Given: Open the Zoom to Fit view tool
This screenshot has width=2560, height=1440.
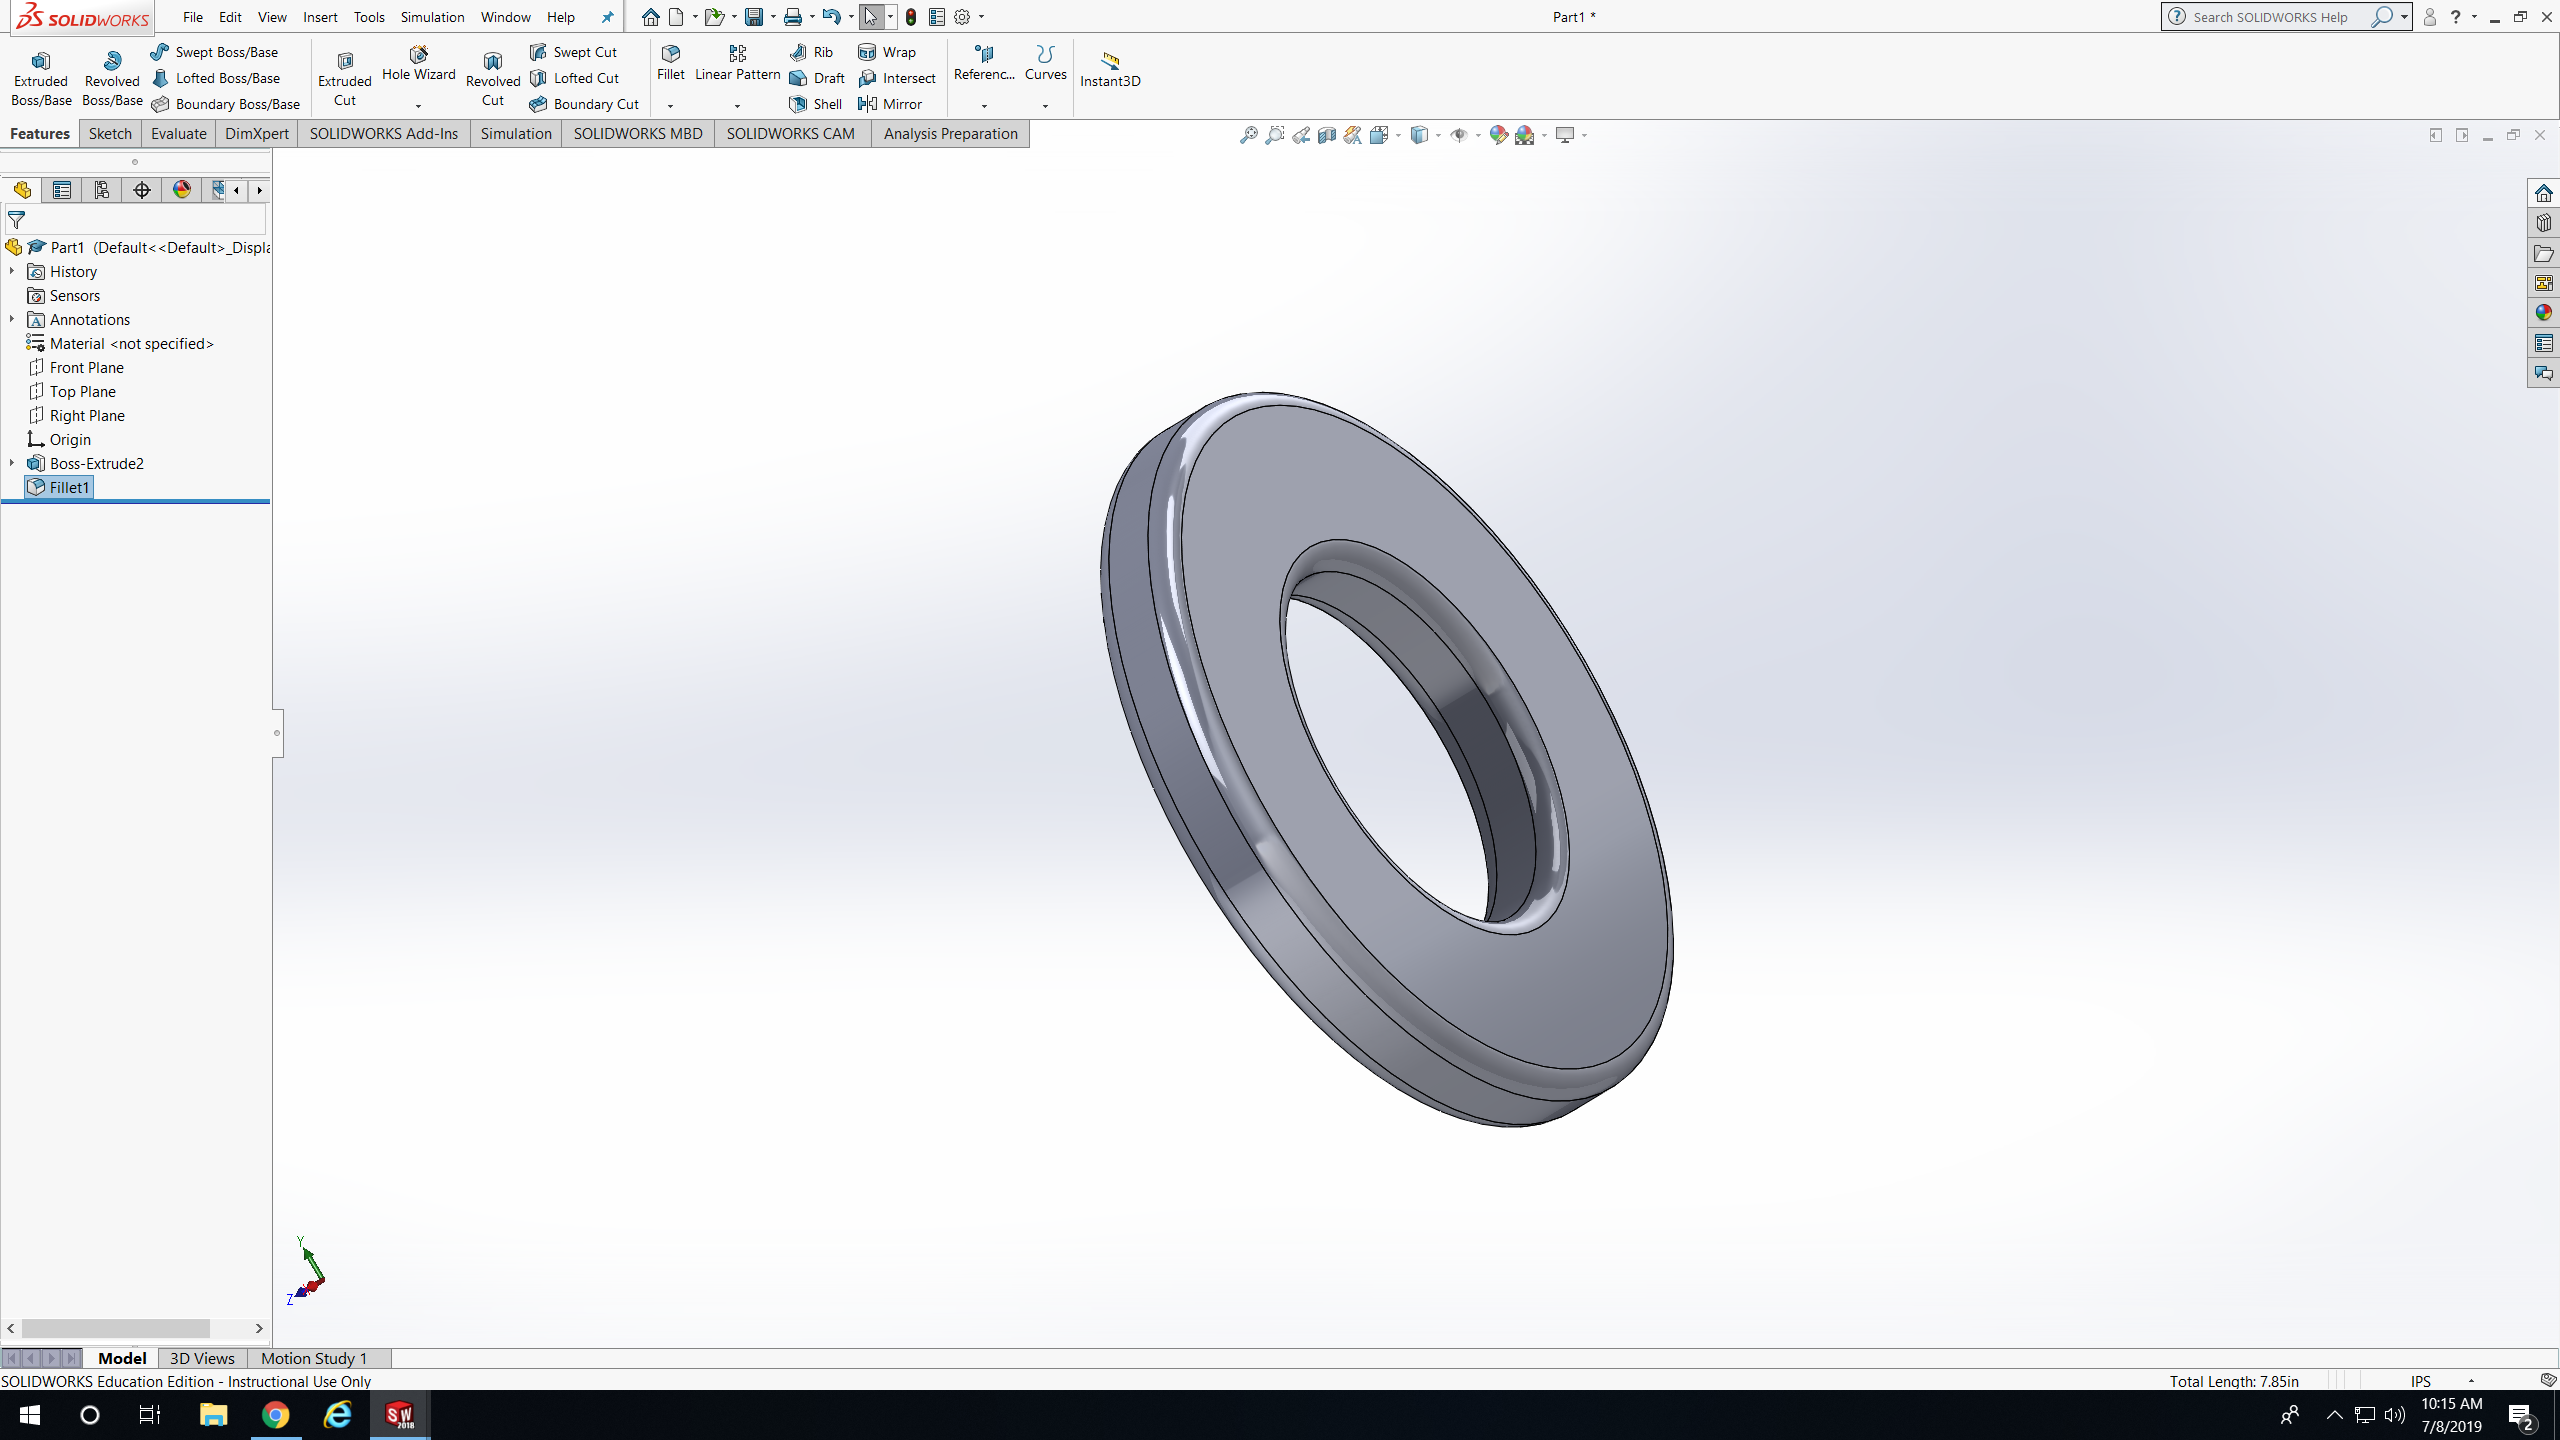Looking at the screenshot, I should [1248, 135].
